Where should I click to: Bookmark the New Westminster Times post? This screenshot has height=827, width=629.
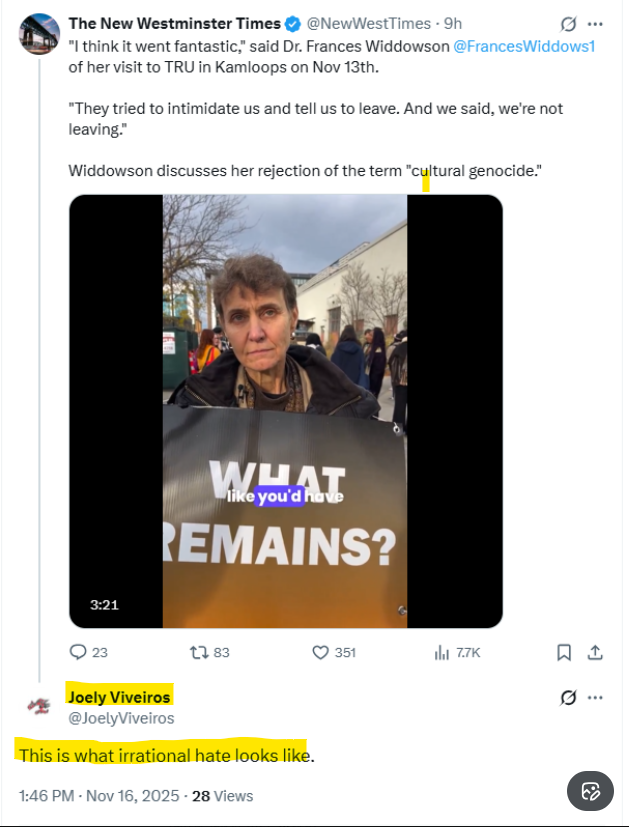564,652
